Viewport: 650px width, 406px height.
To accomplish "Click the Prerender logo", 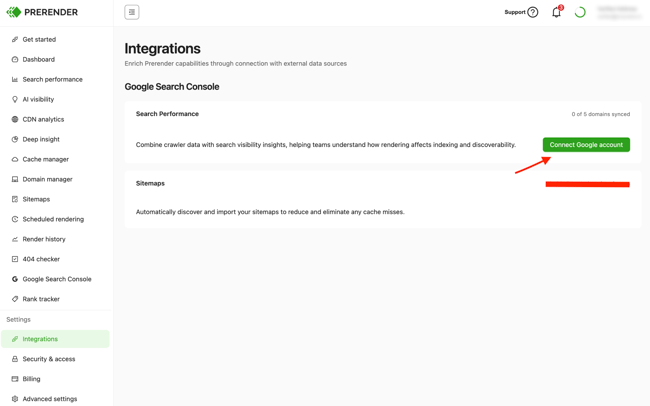I will point(42,12).
